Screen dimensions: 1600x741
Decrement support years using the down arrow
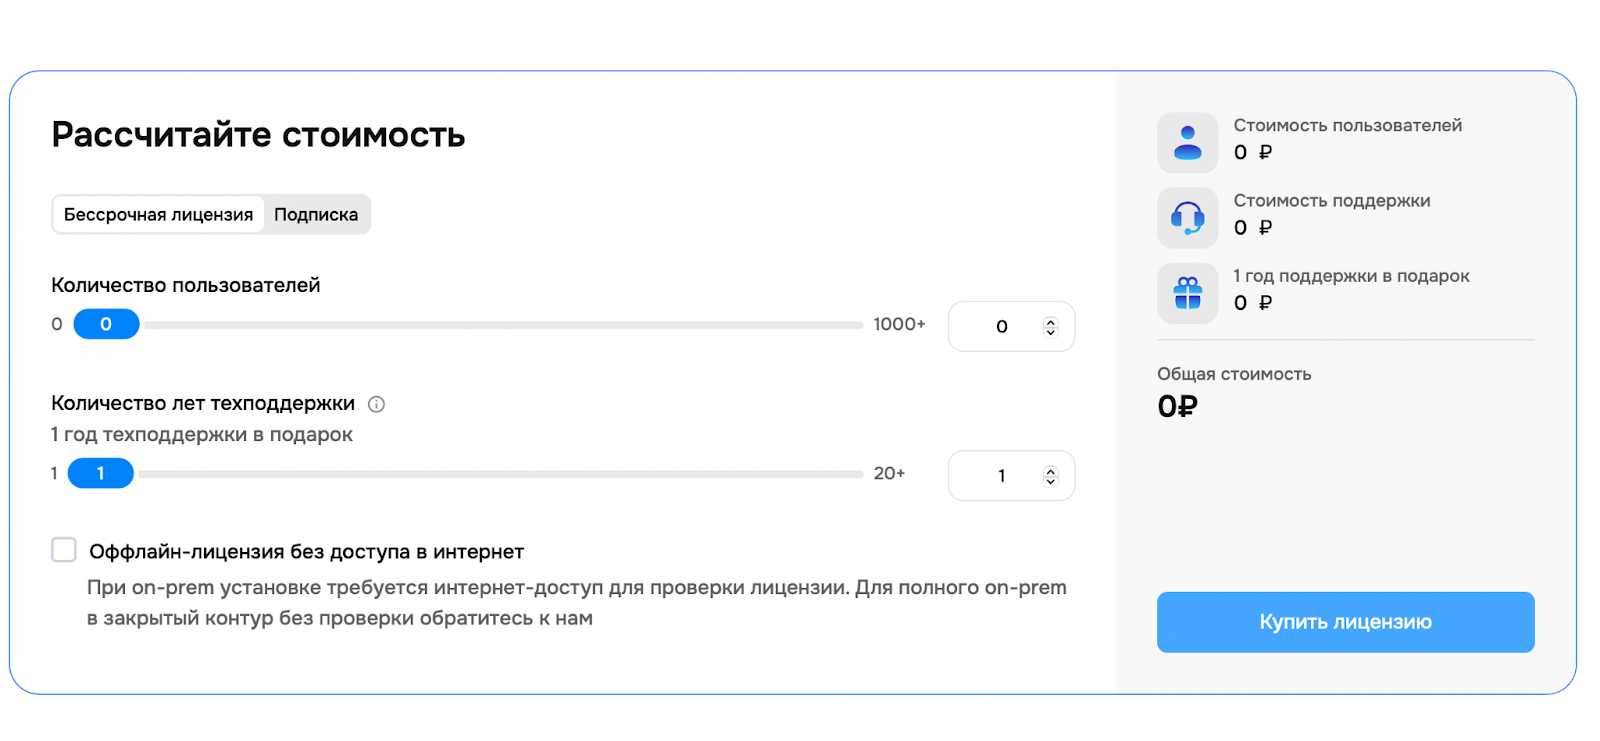(x=1050, y=482)
